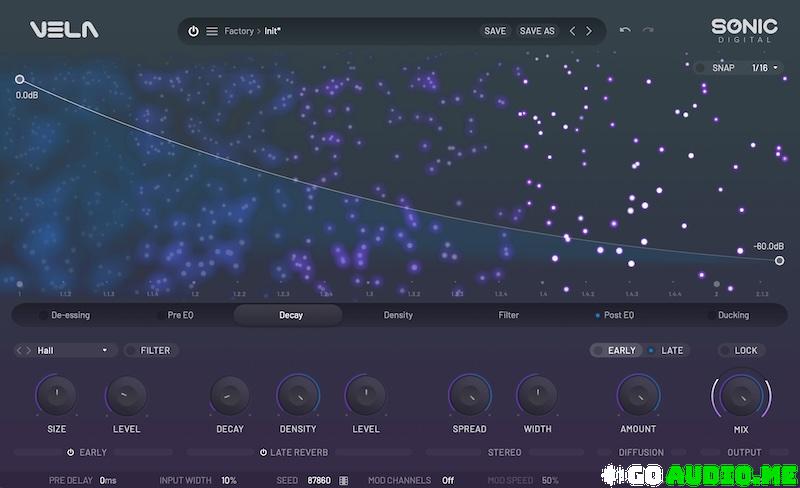
Task: Click the SAVE preset button
Action: (495, 31)
